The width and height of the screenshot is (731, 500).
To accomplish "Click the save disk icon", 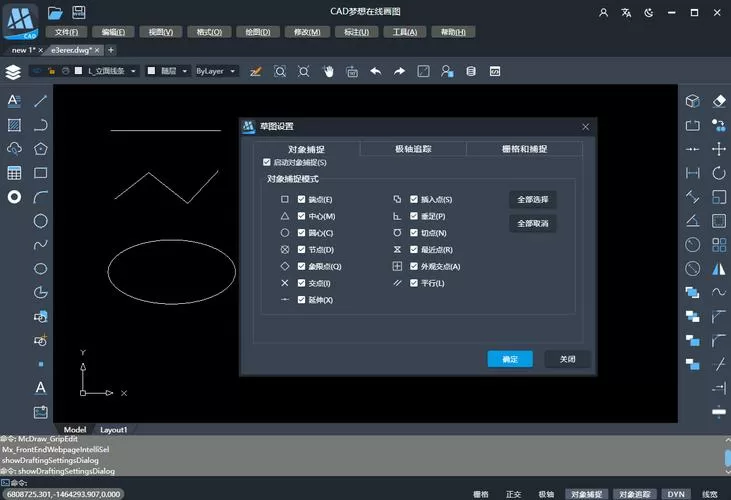I will pos(79,12).
